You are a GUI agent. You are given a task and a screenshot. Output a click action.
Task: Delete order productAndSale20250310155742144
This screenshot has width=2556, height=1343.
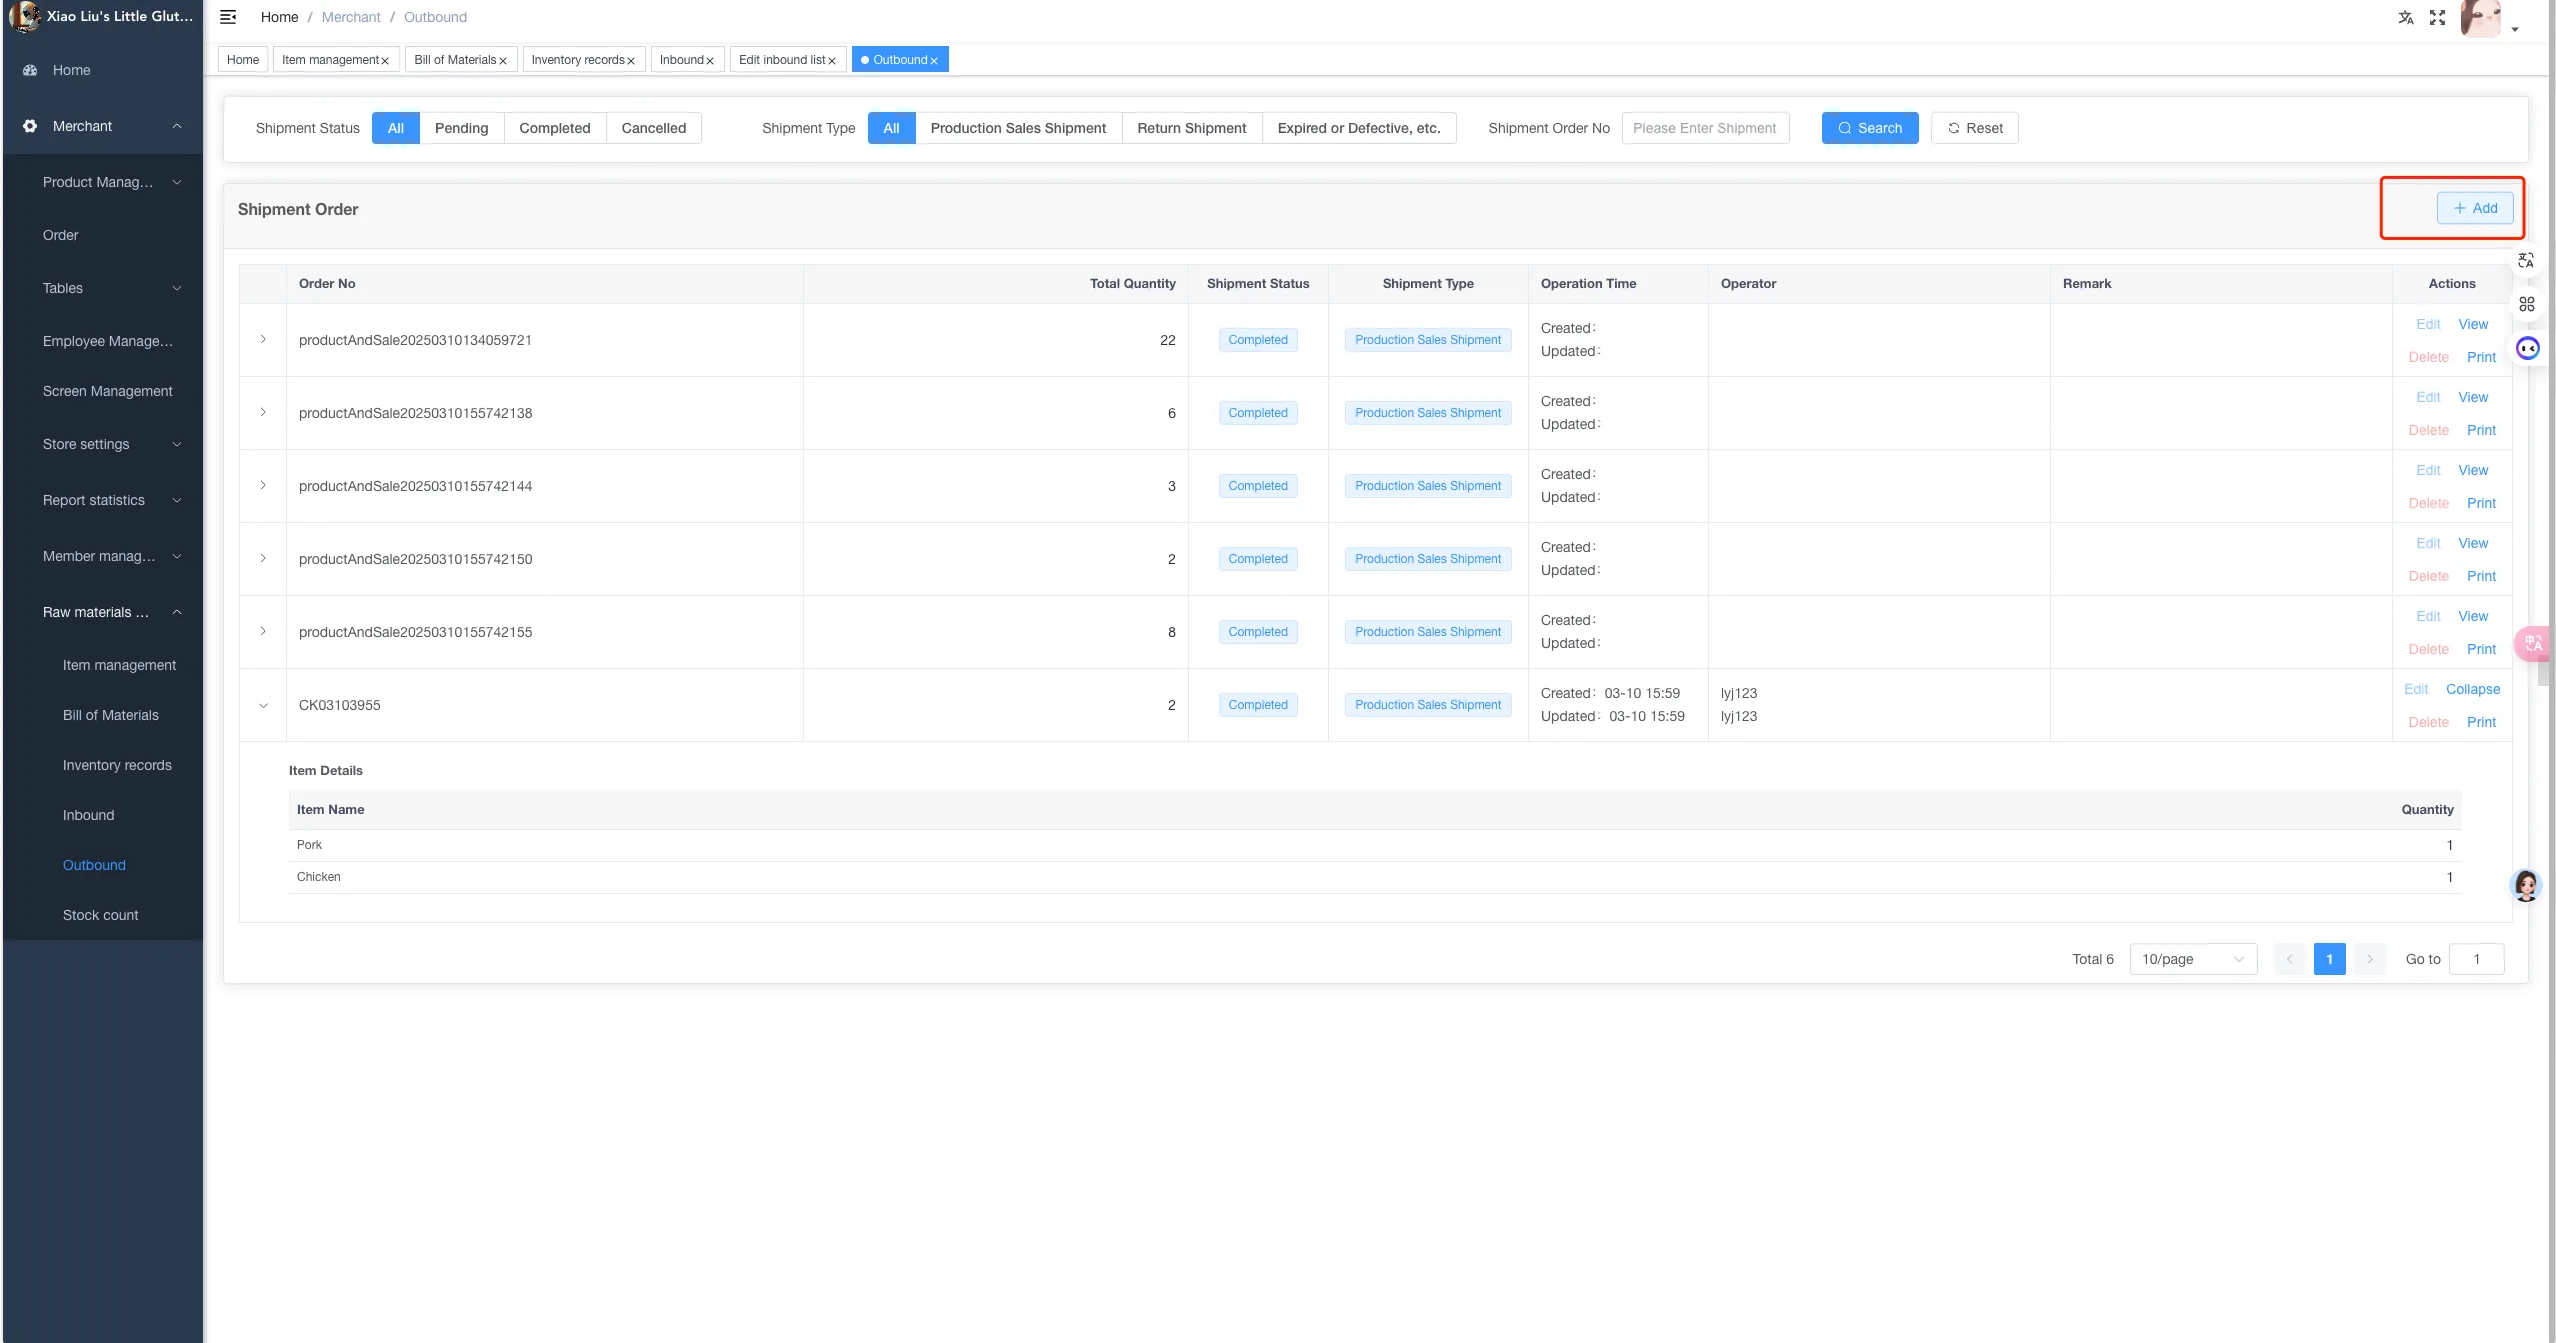click(2428, 503)
